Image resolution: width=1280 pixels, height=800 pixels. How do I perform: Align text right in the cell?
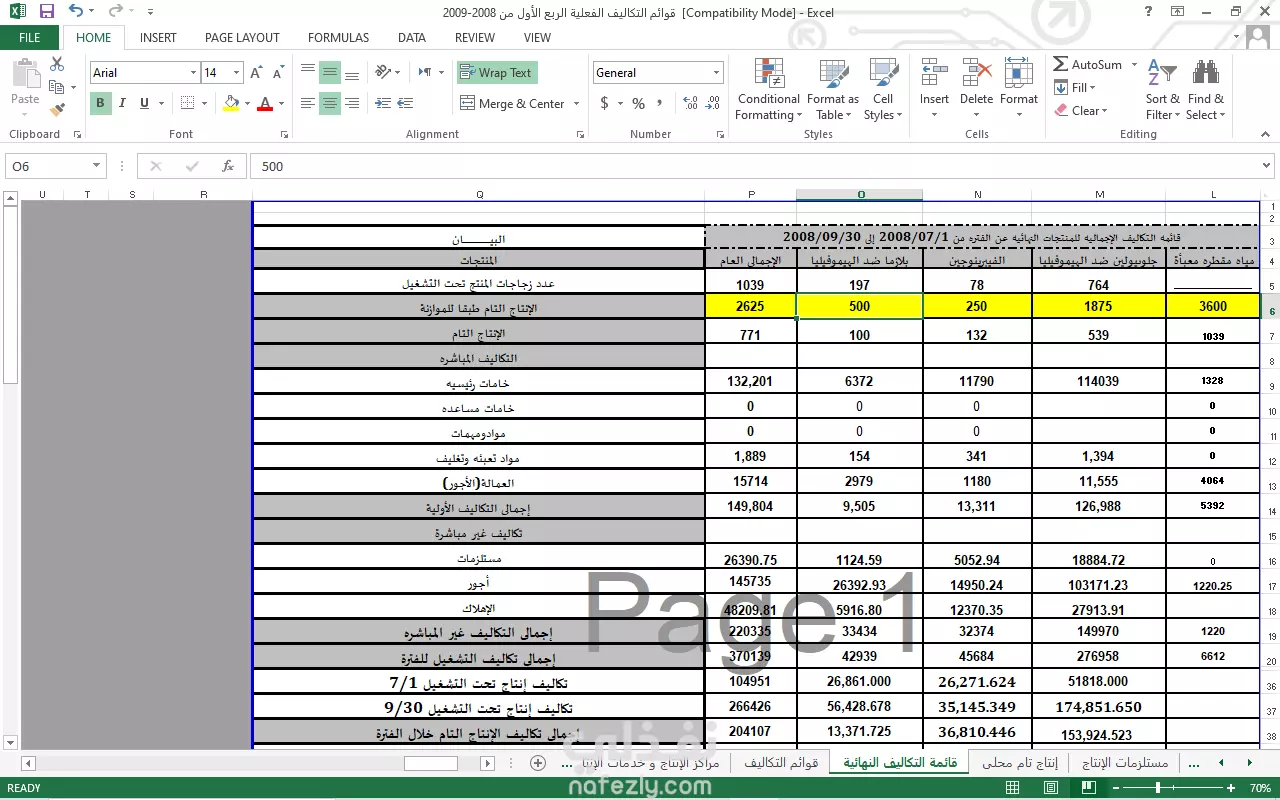pos(352,103)
